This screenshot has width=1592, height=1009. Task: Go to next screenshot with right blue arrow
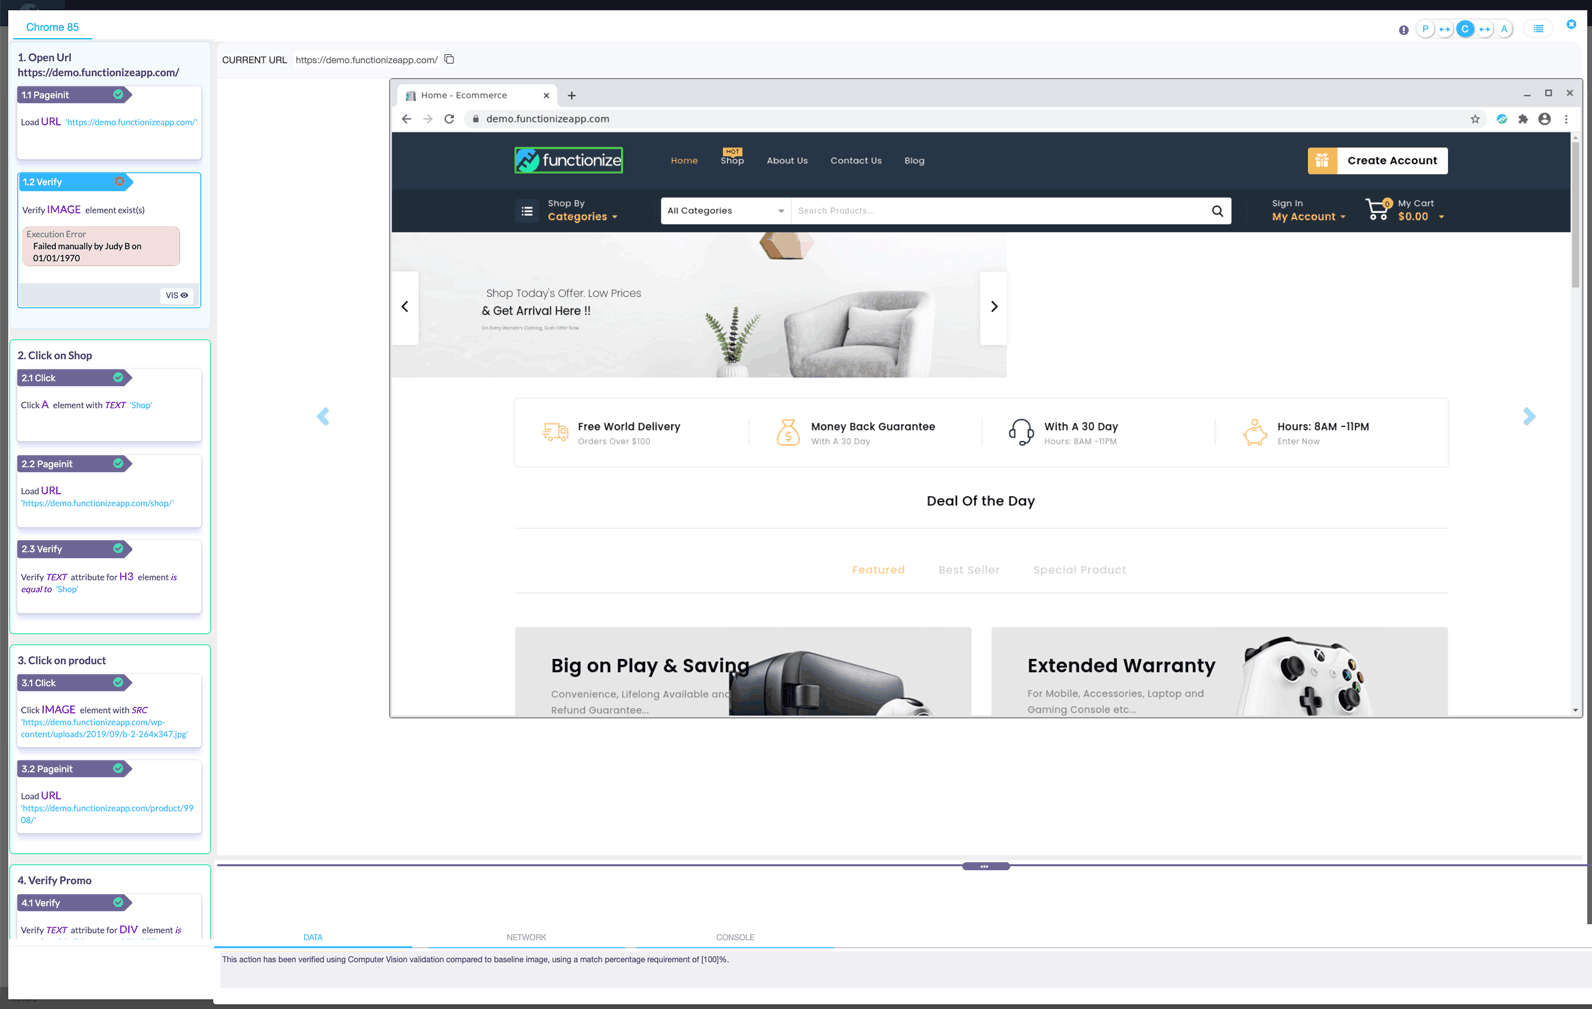click(x=1529, y=416)
